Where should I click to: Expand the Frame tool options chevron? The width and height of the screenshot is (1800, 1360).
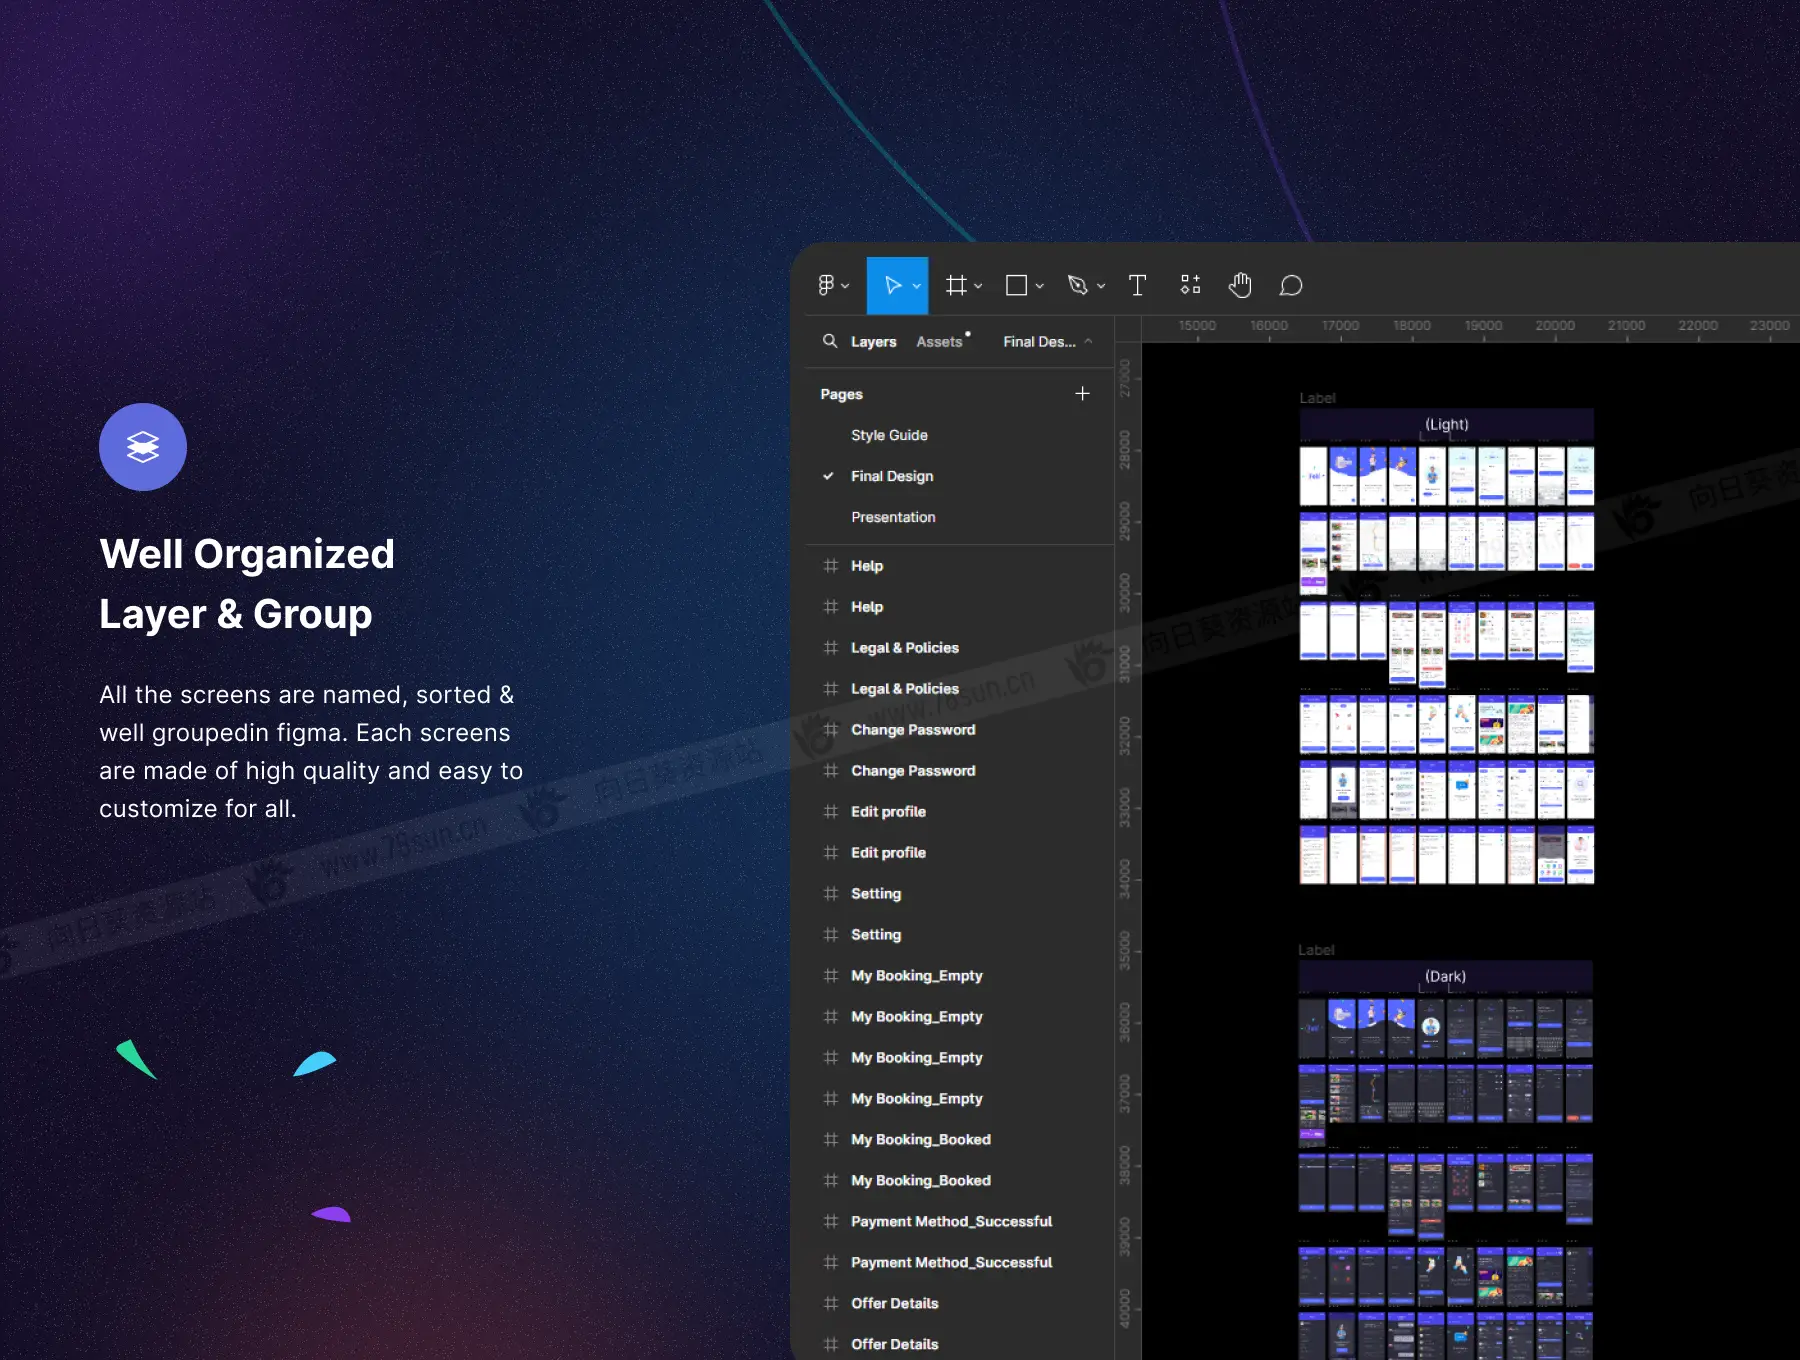pyautogui.click(x=978, y=286)
